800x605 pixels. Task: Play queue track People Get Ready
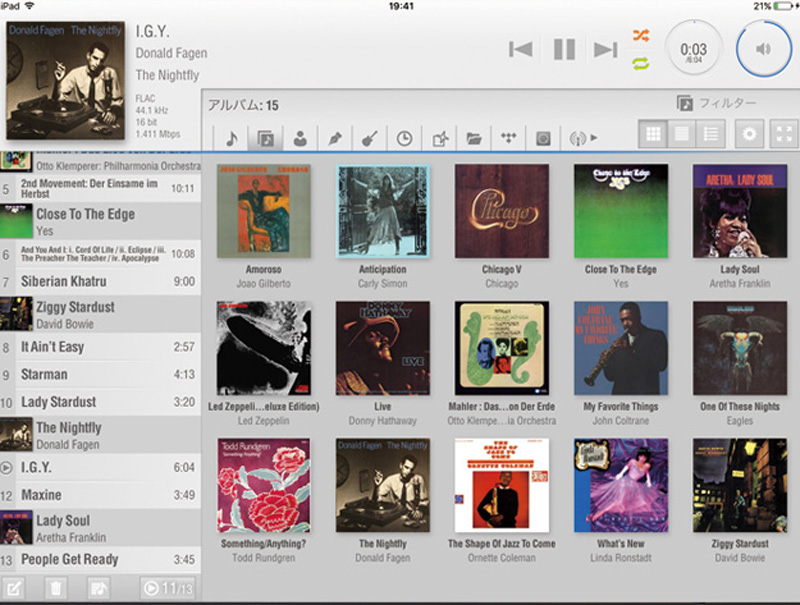point(101,560)
